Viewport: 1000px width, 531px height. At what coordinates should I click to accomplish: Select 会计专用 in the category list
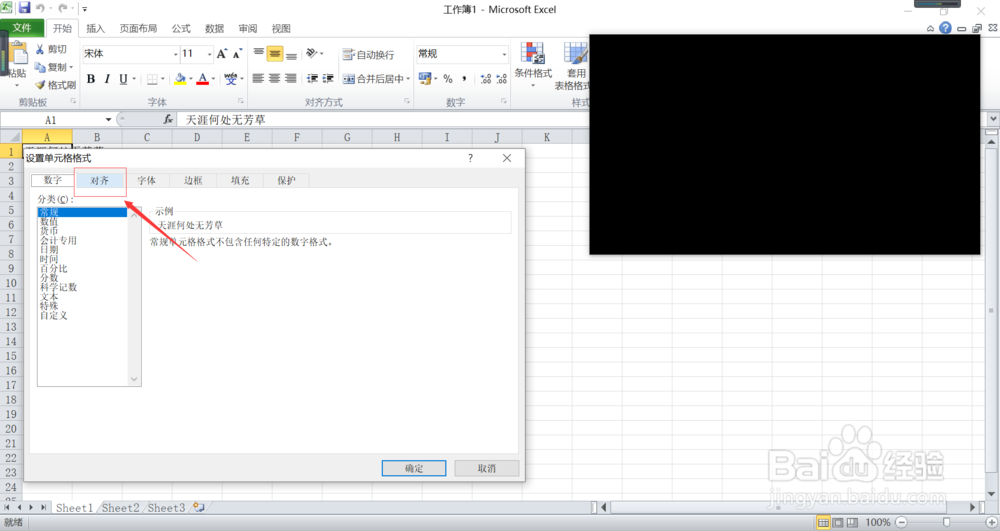[59, 240]
